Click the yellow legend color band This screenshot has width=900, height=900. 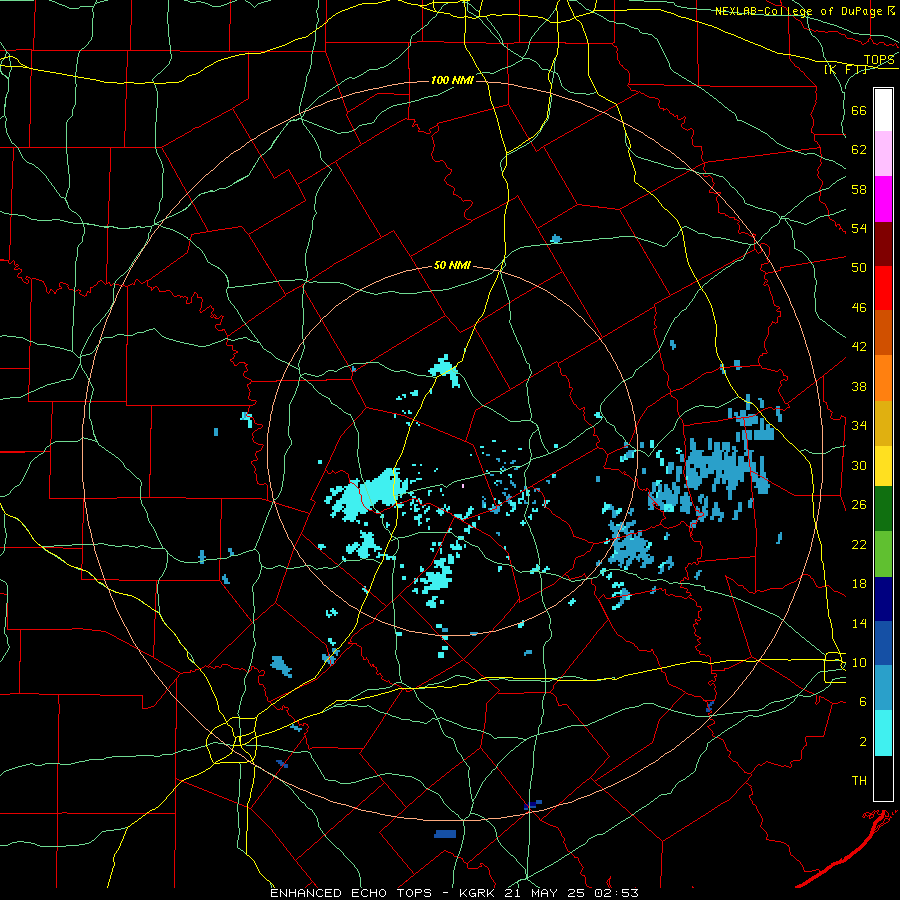point(883,465)
